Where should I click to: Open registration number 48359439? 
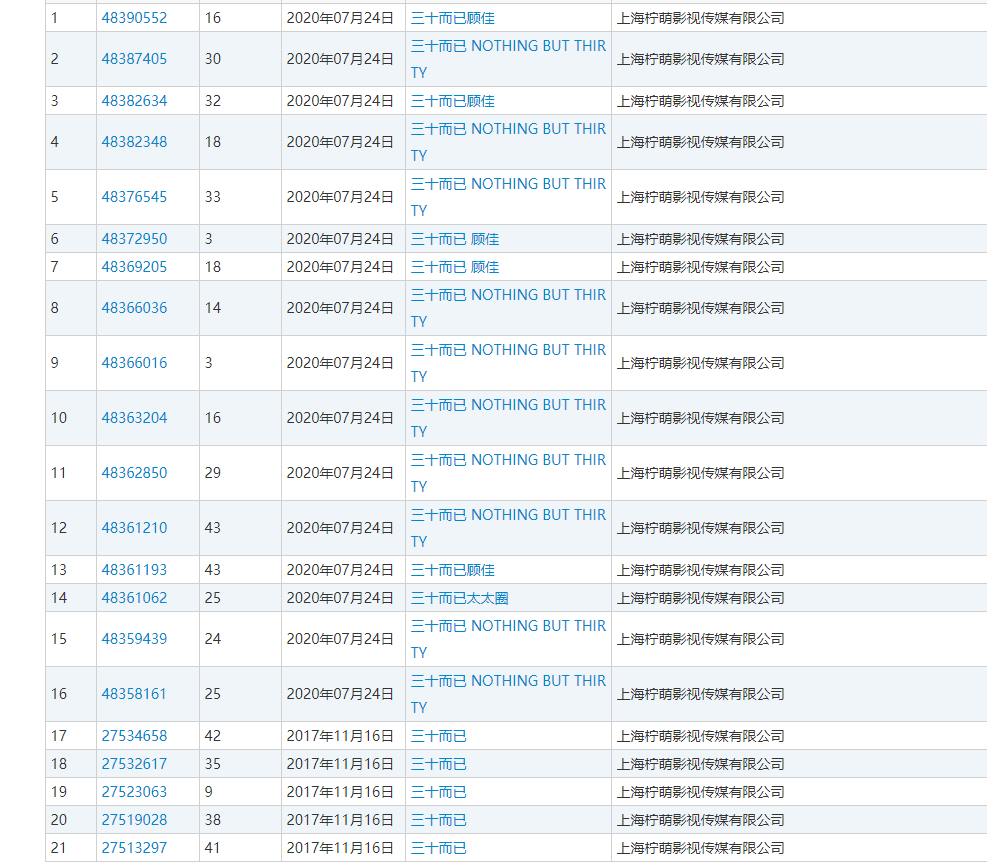click(x=134, y=639)
